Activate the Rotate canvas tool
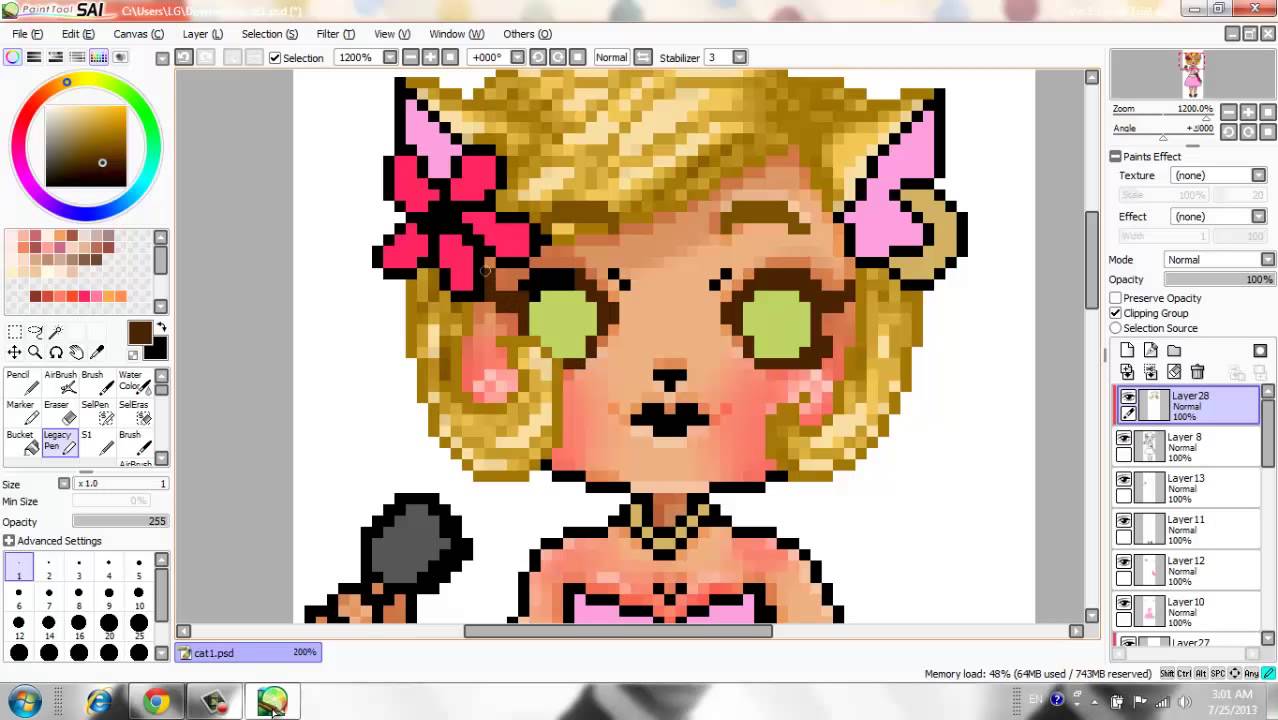Viewport: 1278px width, 720px height. pos(56,352)
